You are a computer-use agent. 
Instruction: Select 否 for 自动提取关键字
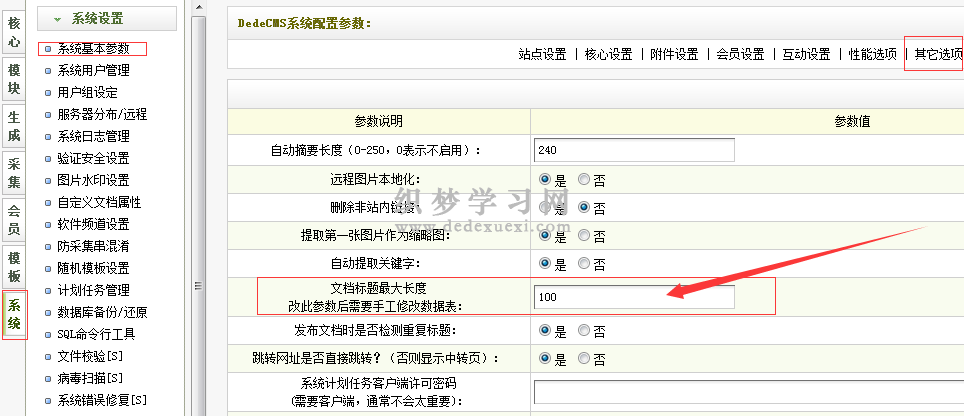583,264
